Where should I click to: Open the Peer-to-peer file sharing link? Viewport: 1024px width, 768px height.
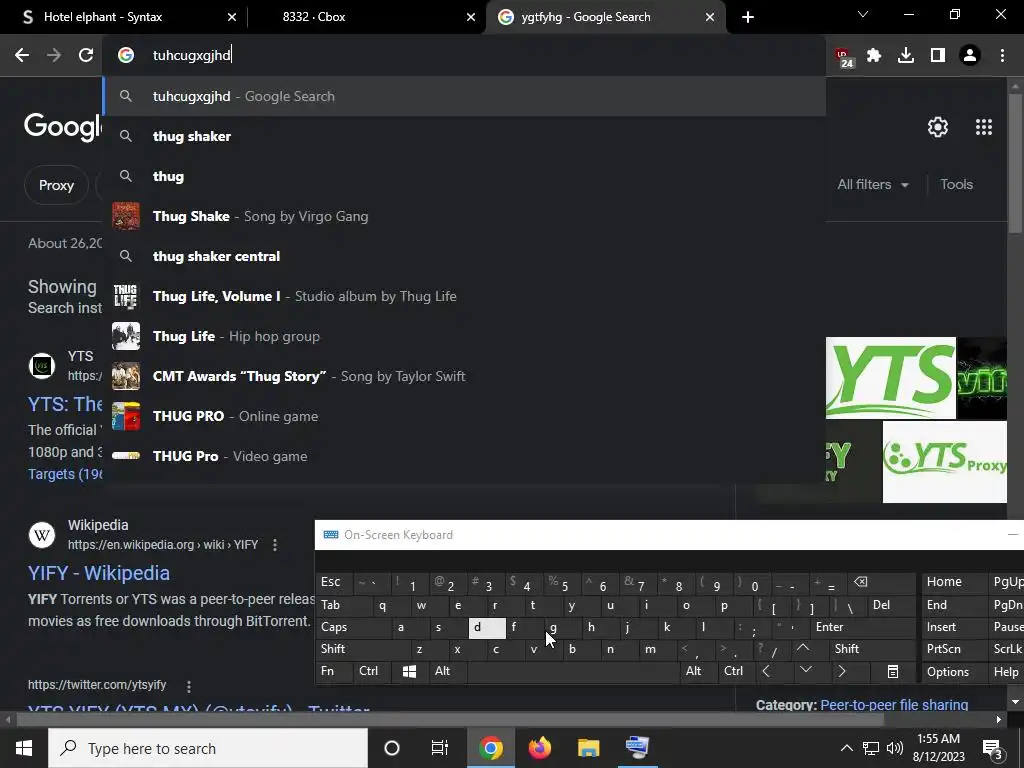(x=894, y=705)
